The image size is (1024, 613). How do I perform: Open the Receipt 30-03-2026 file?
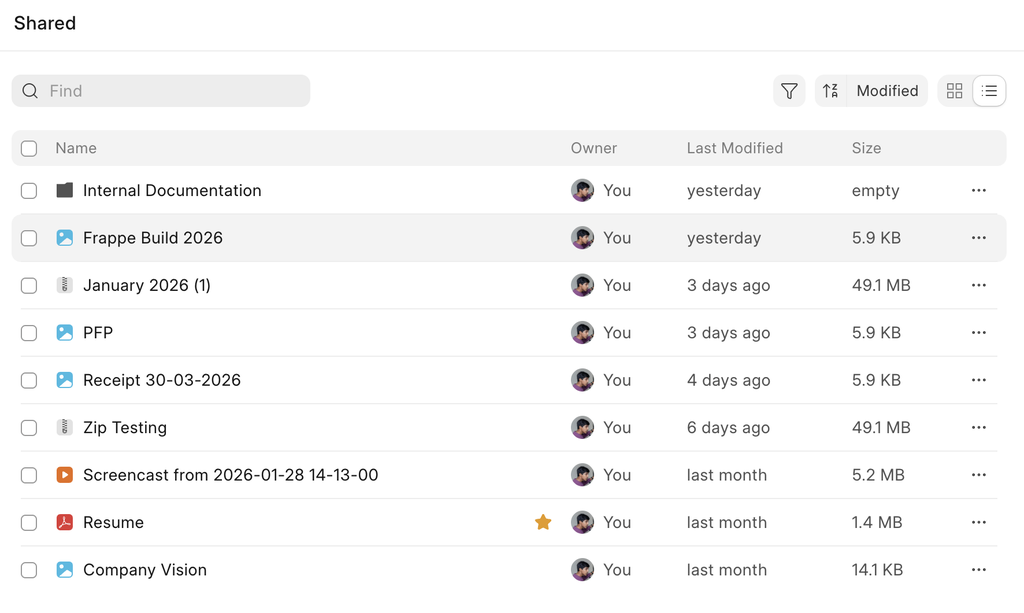(162, 380)
